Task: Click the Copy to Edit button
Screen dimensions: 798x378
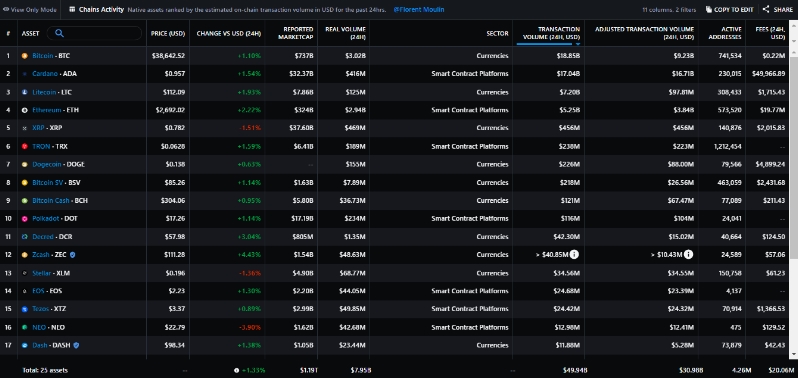Action: [x=729, y=9]
